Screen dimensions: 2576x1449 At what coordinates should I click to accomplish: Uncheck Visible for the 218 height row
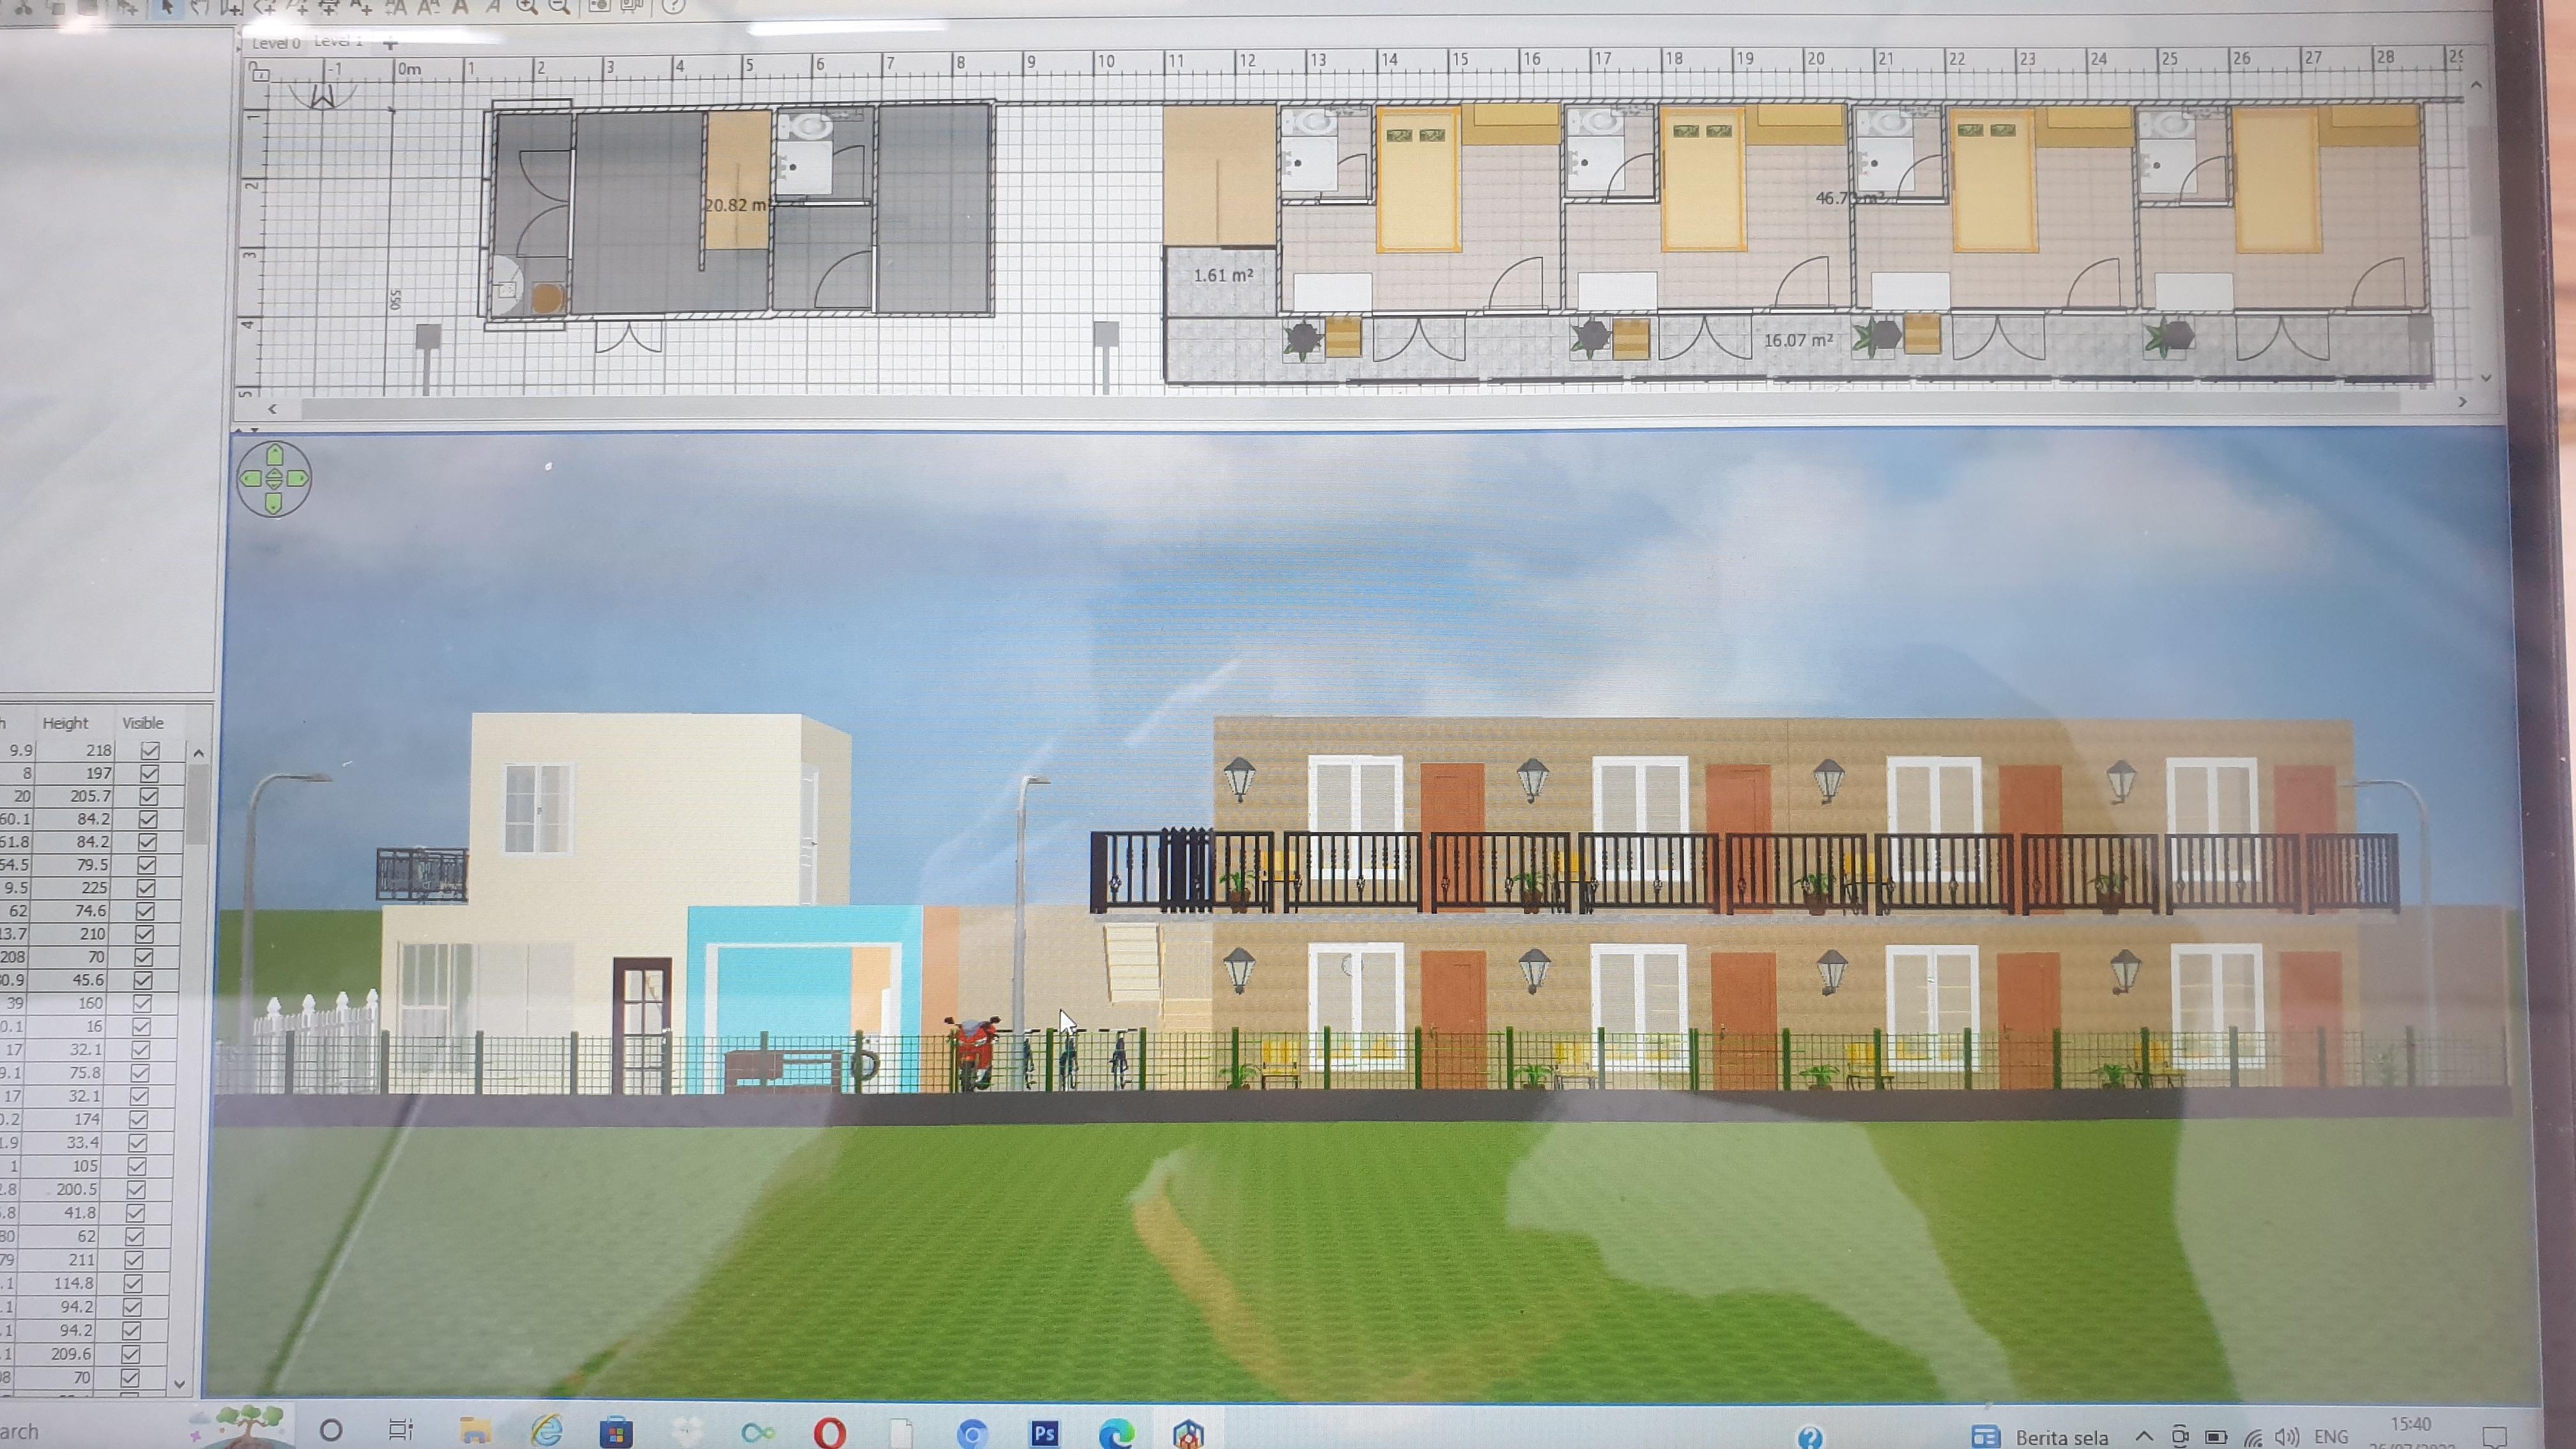coord(151,750)
